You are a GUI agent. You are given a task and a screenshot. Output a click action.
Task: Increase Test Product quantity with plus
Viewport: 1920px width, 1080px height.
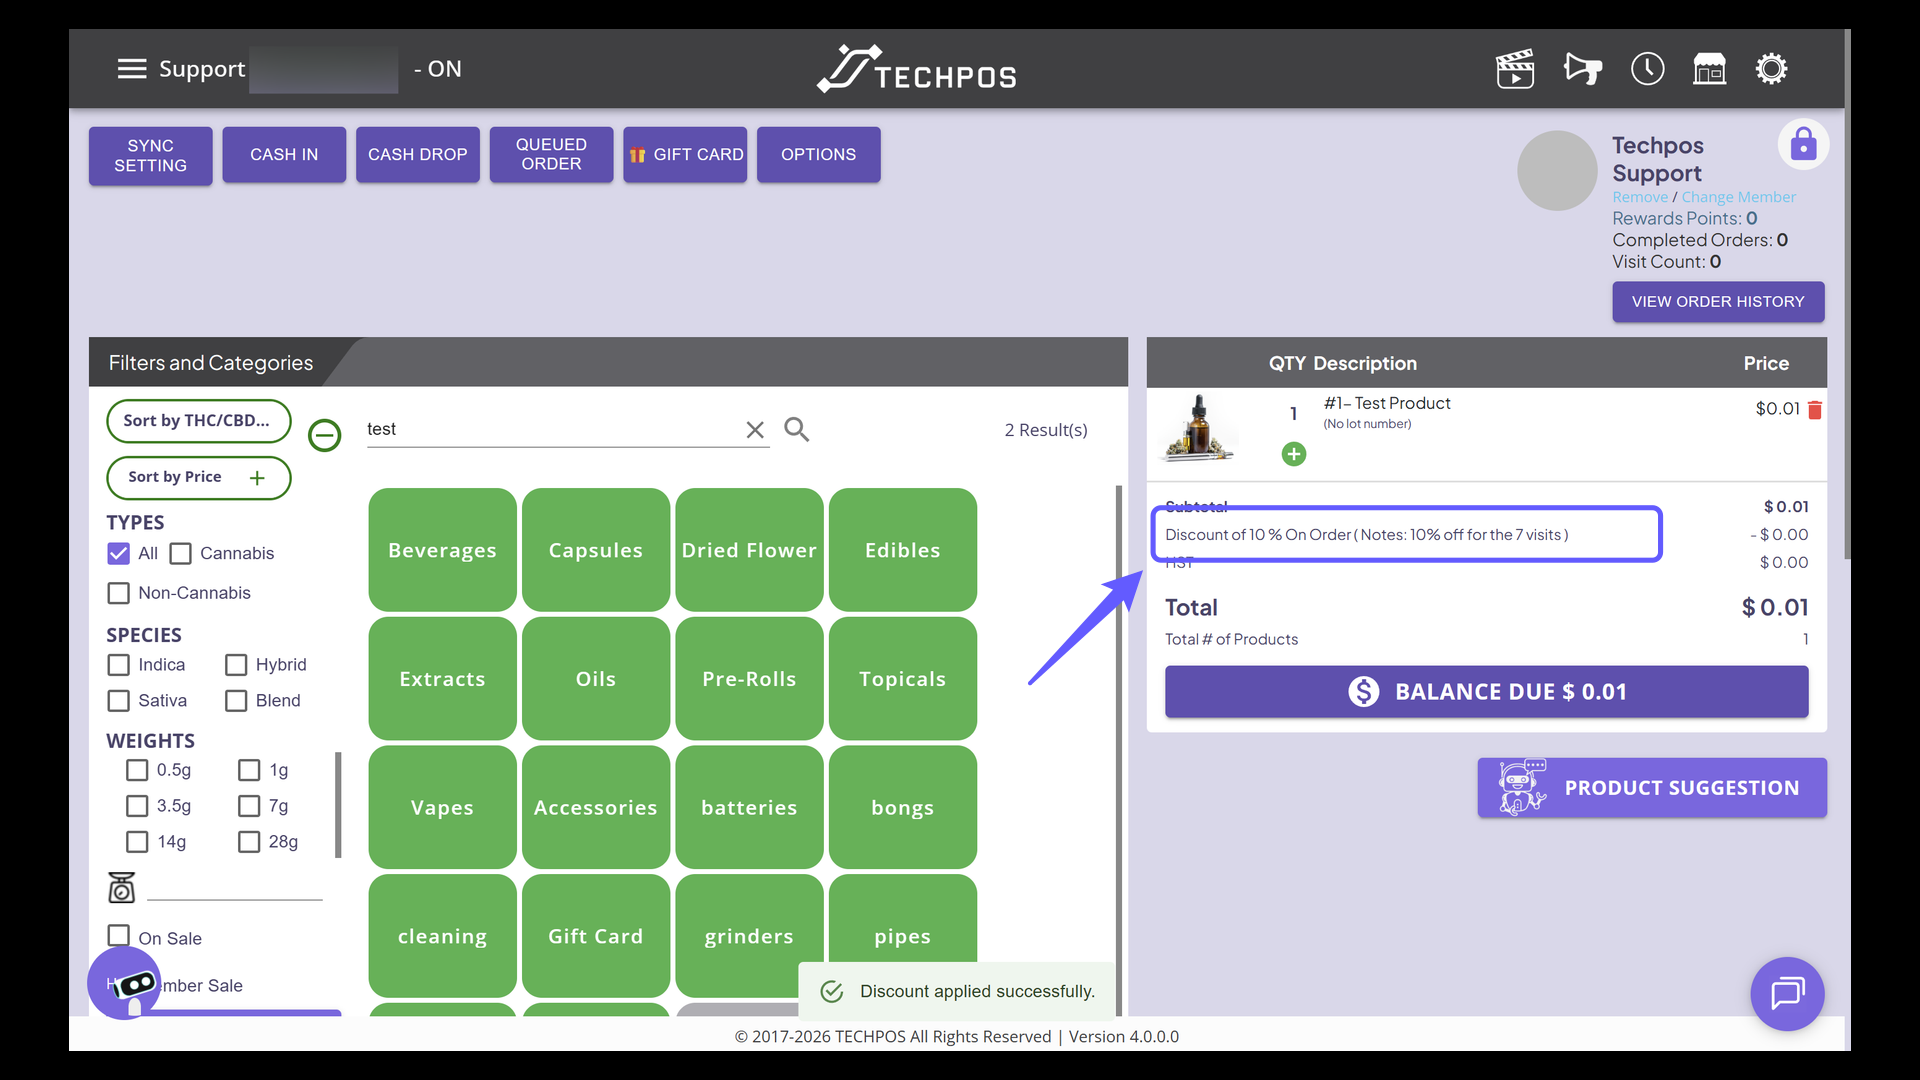(1293, 454)
